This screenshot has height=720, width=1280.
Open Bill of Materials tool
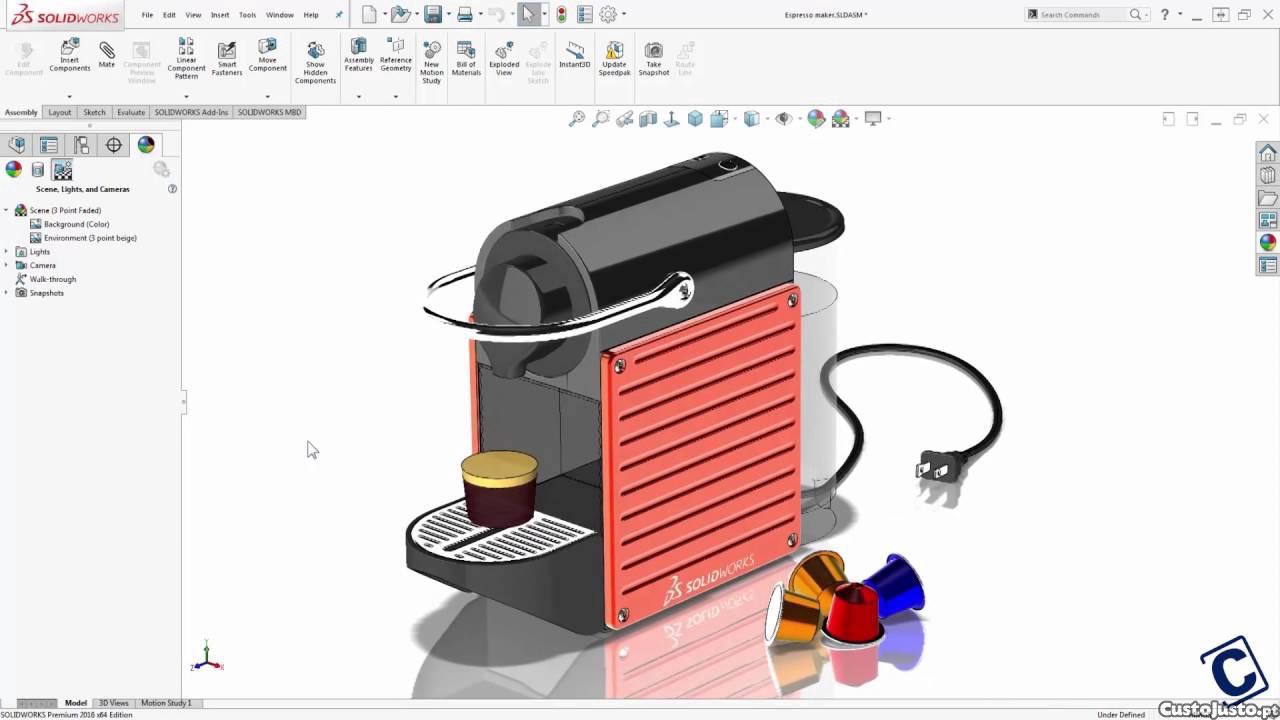[x=466, y=58]
